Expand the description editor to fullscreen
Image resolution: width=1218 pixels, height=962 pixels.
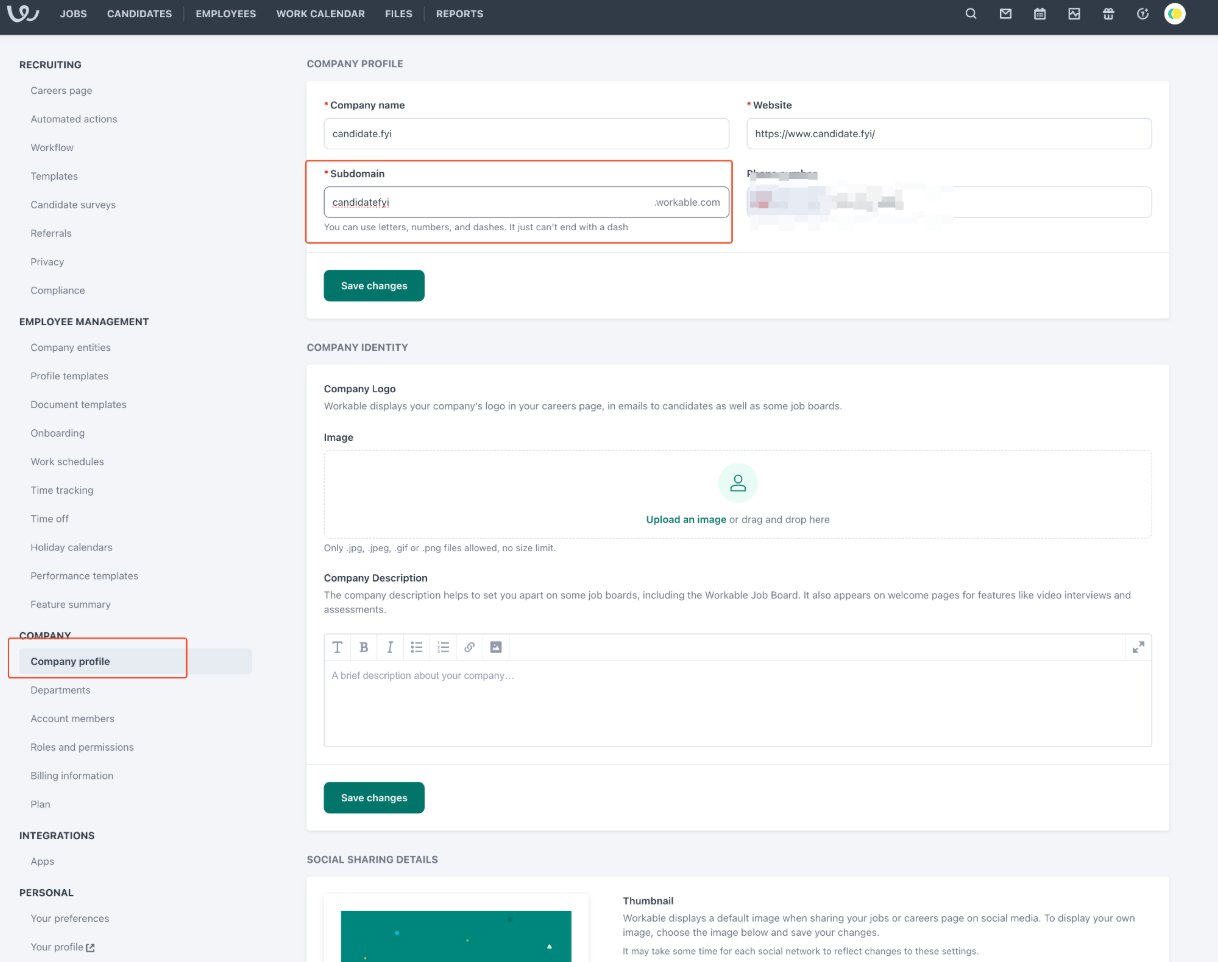(1138, 647)
